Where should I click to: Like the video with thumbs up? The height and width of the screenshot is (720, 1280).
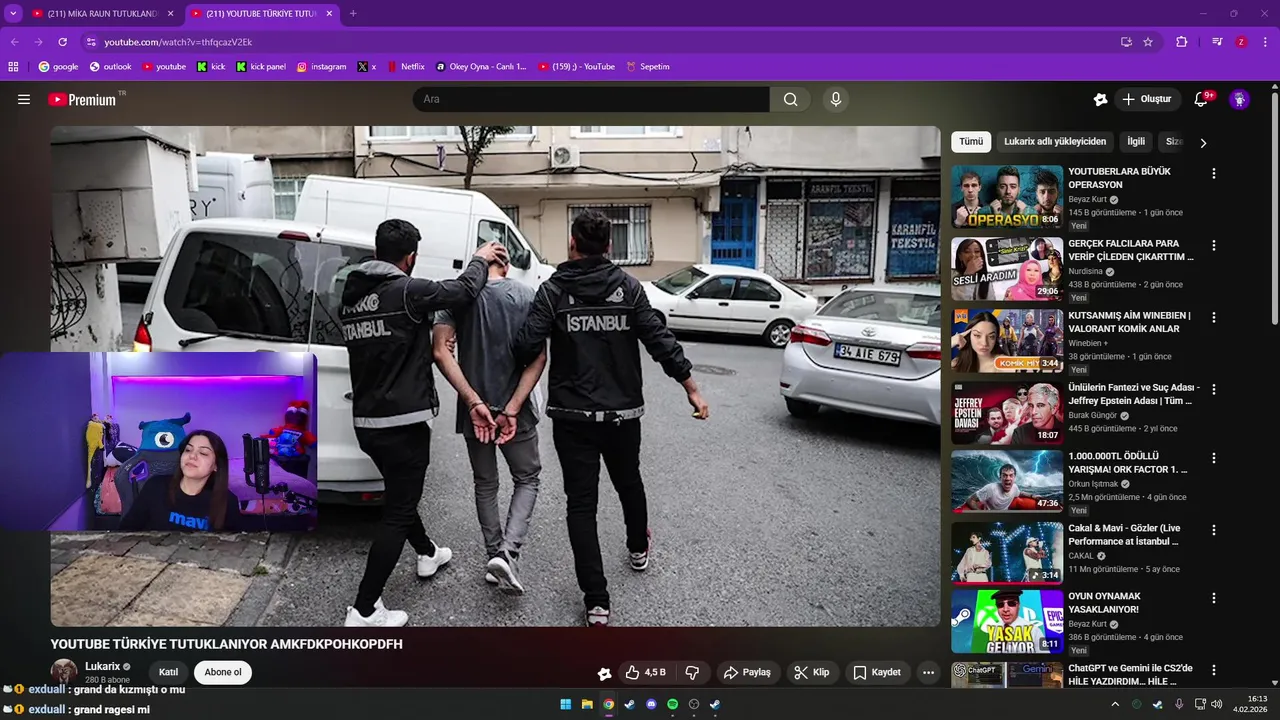tap(645, 672)
